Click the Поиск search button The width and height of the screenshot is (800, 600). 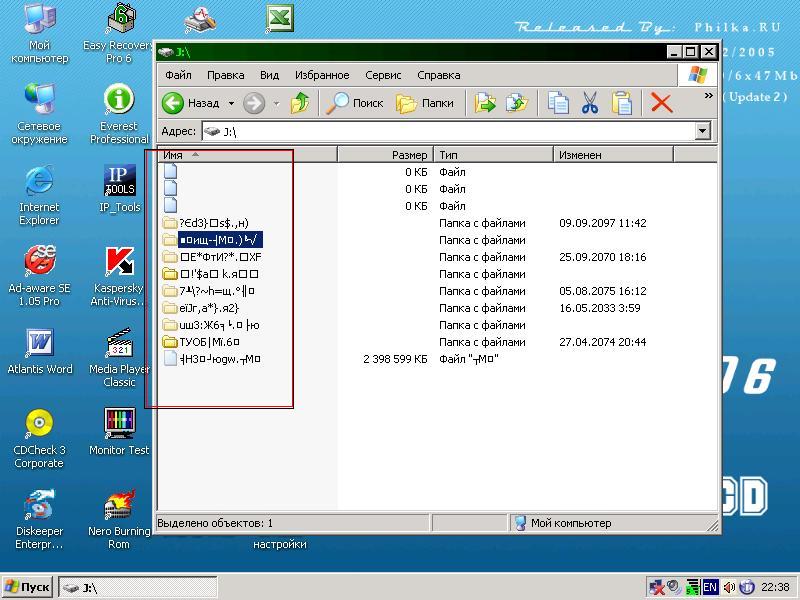(357, 103)
